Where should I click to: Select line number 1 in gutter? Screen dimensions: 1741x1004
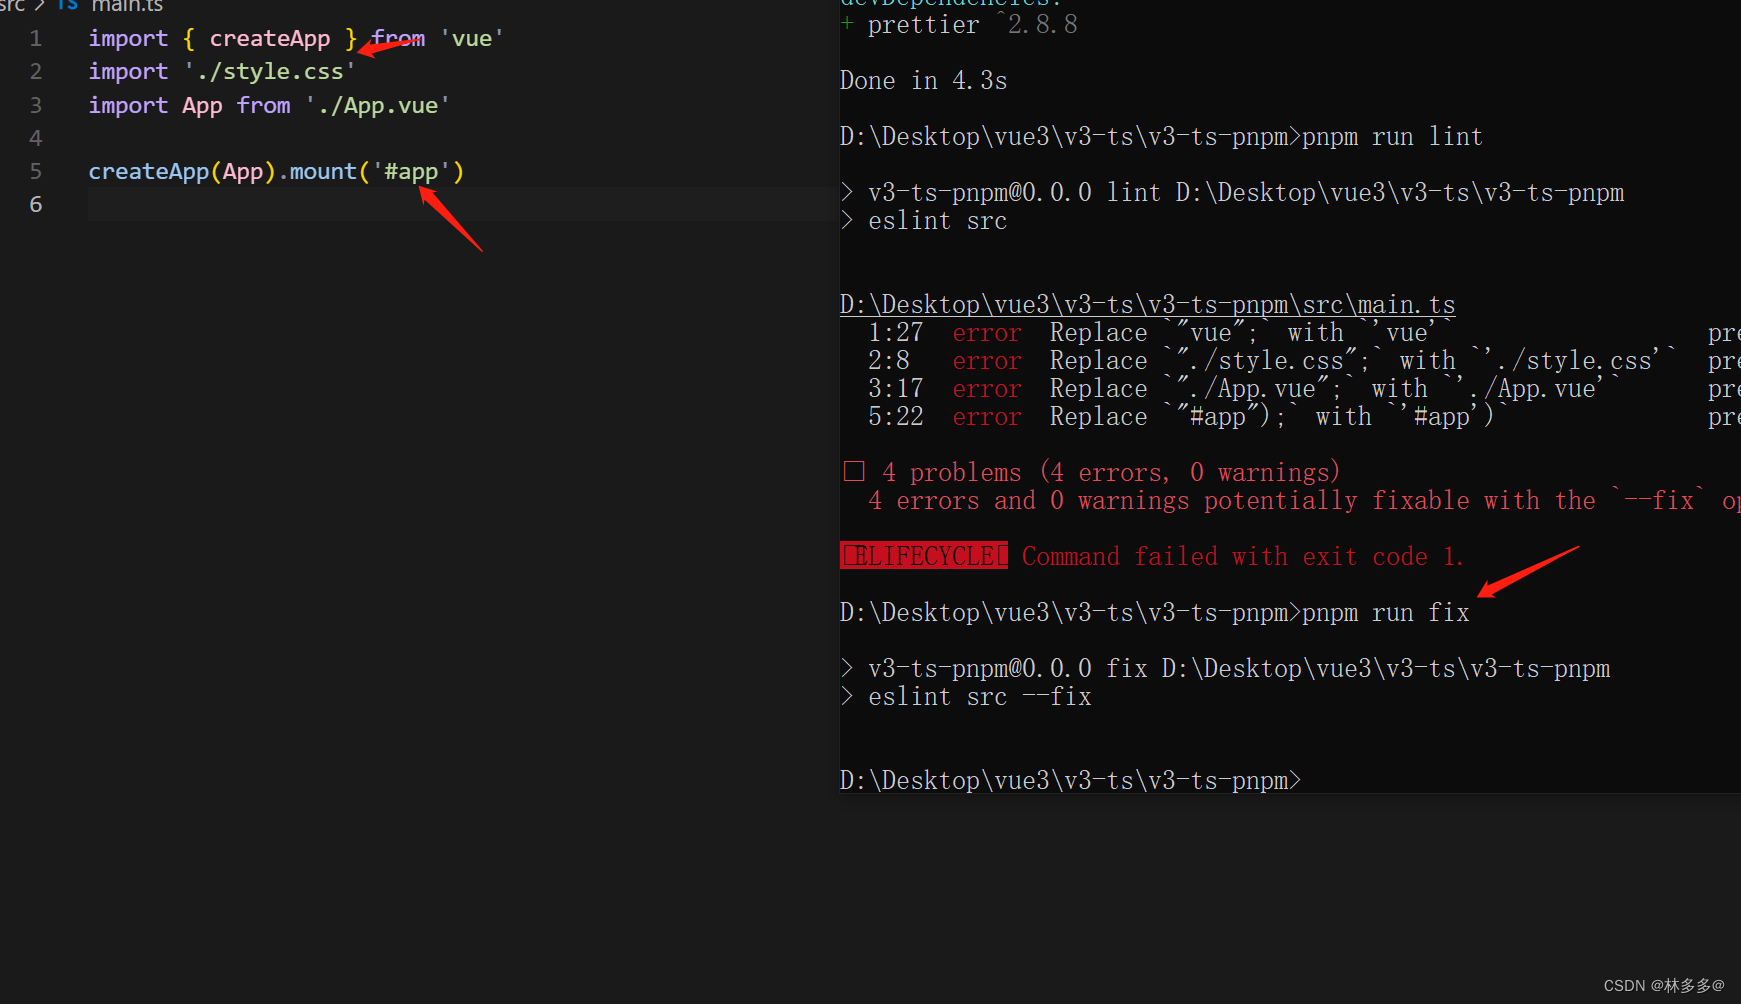[36, 39]
